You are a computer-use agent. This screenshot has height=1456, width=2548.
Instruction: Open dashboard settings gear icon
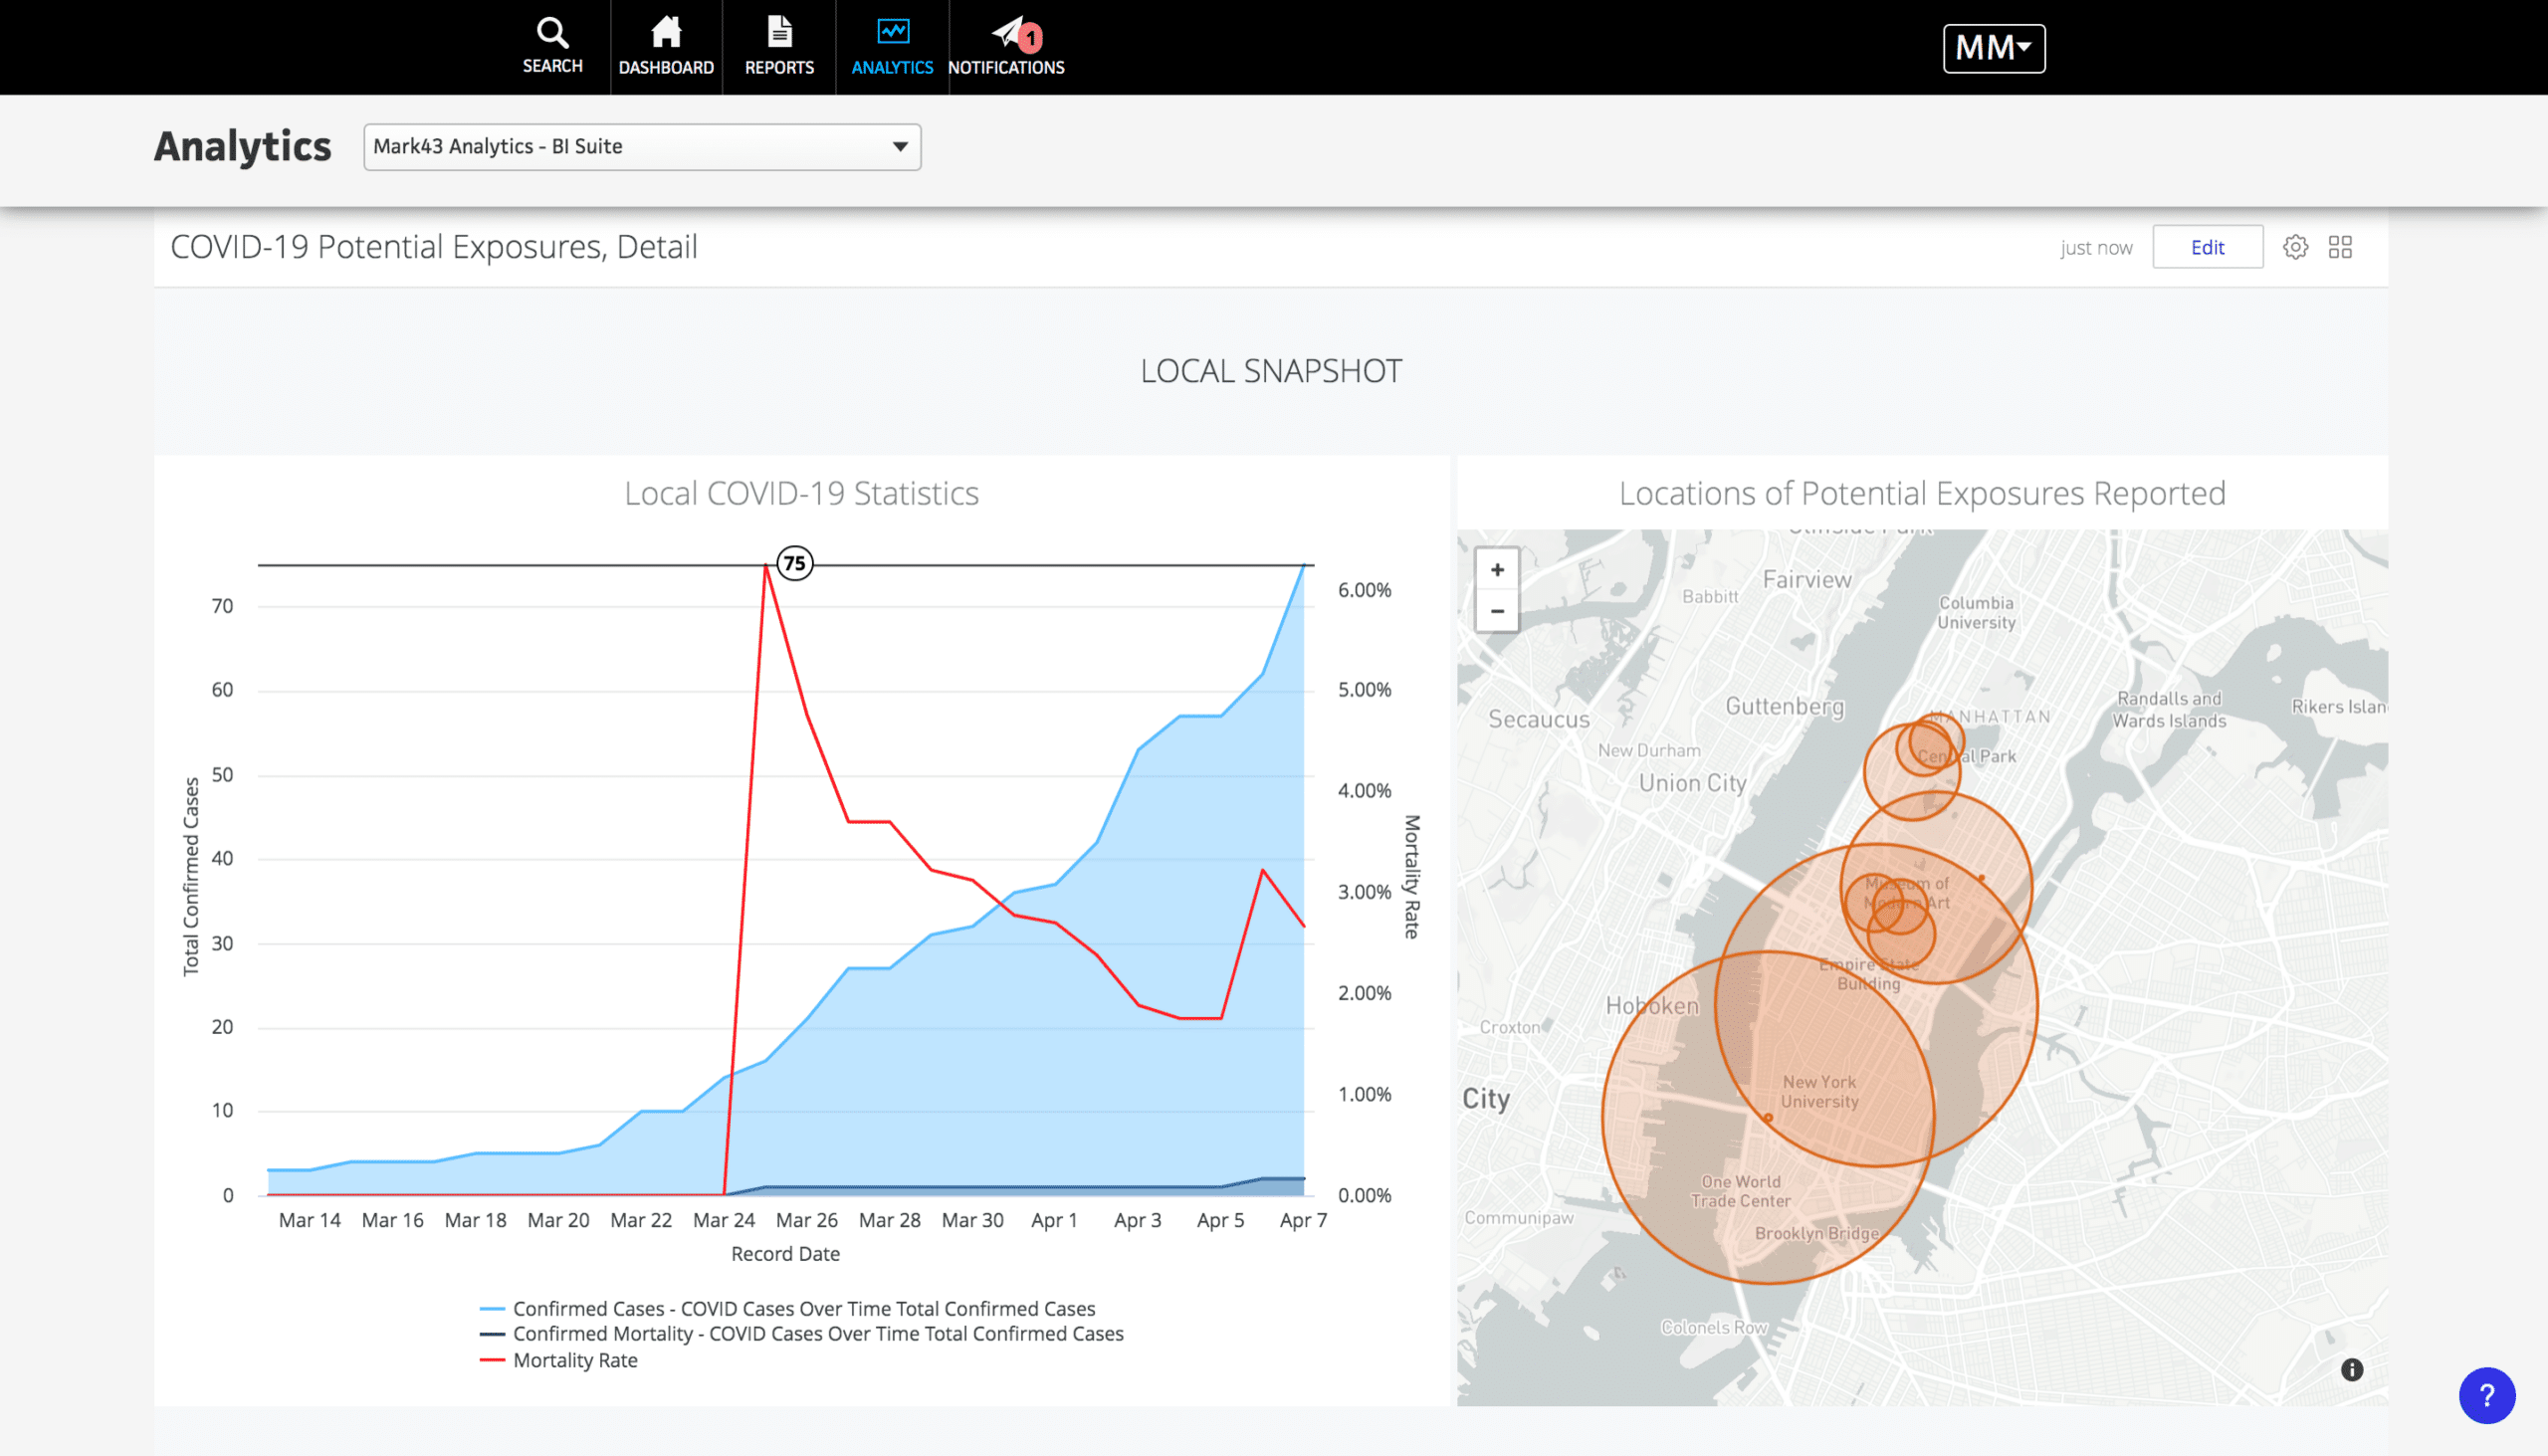click(2295, 247)
